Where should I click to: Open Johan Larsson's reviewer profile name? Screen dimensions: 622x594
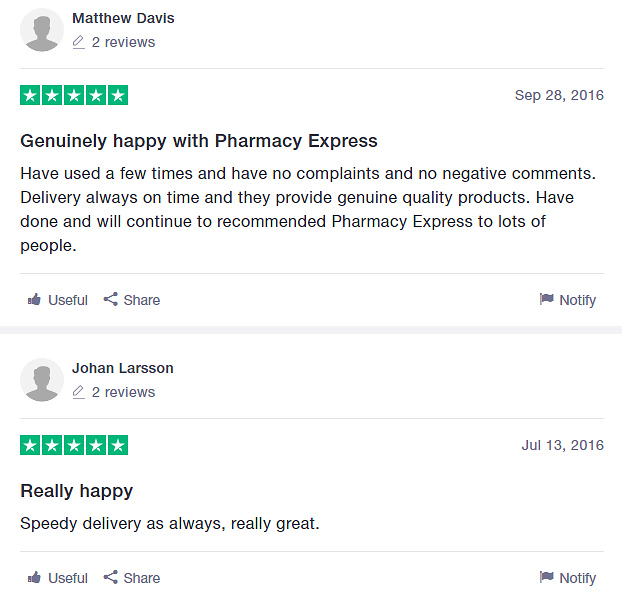pyautogui.click(x=123, y=368)
